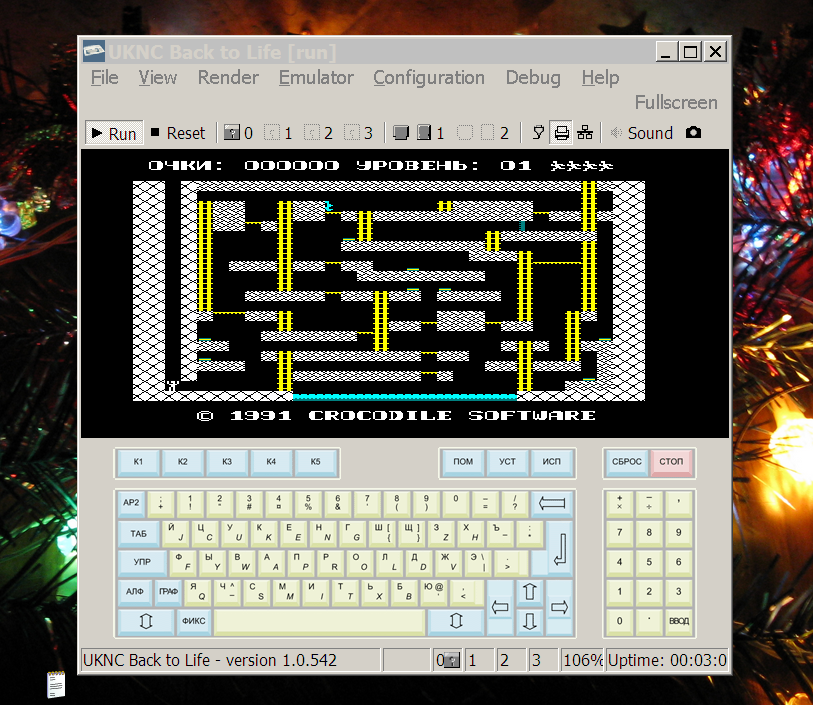This screenshot has height=705, width=813.
Task: Click numpad key 5
Action: pyautogui.click(x=649, y=562)
